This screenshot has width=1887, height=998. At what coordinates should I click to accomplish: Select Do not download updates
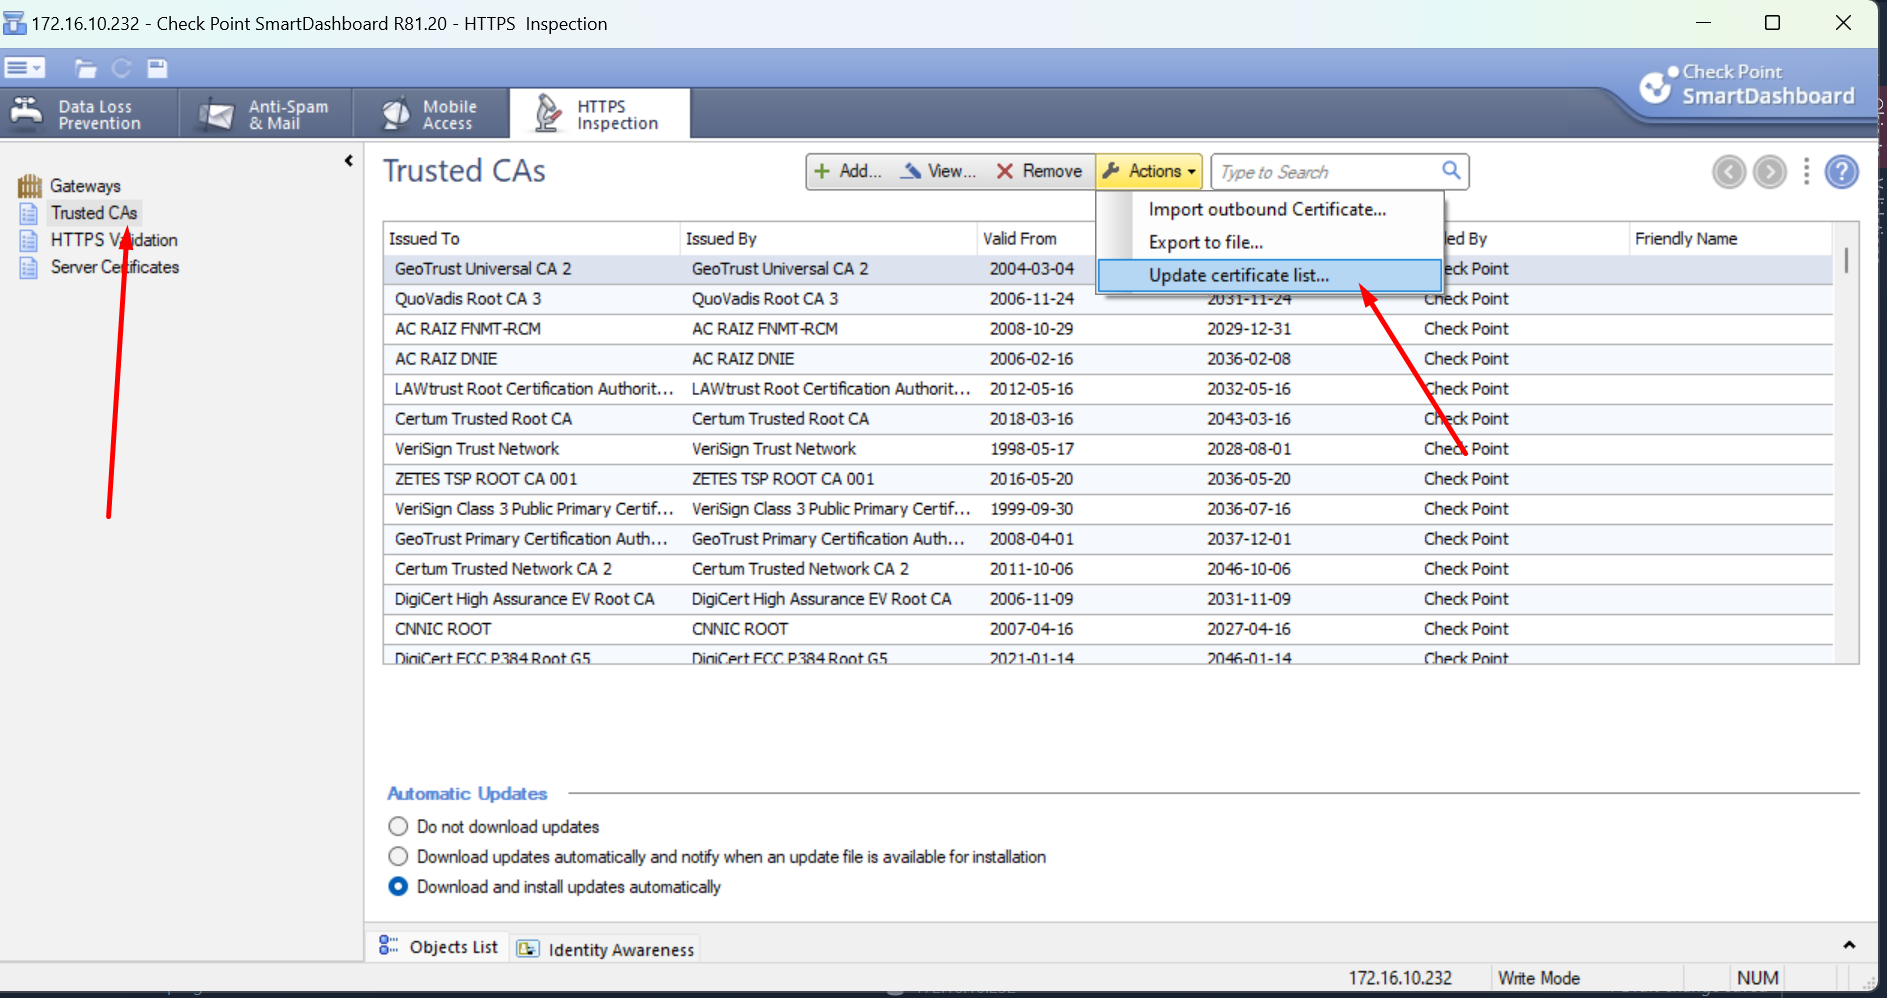(398, 826)
